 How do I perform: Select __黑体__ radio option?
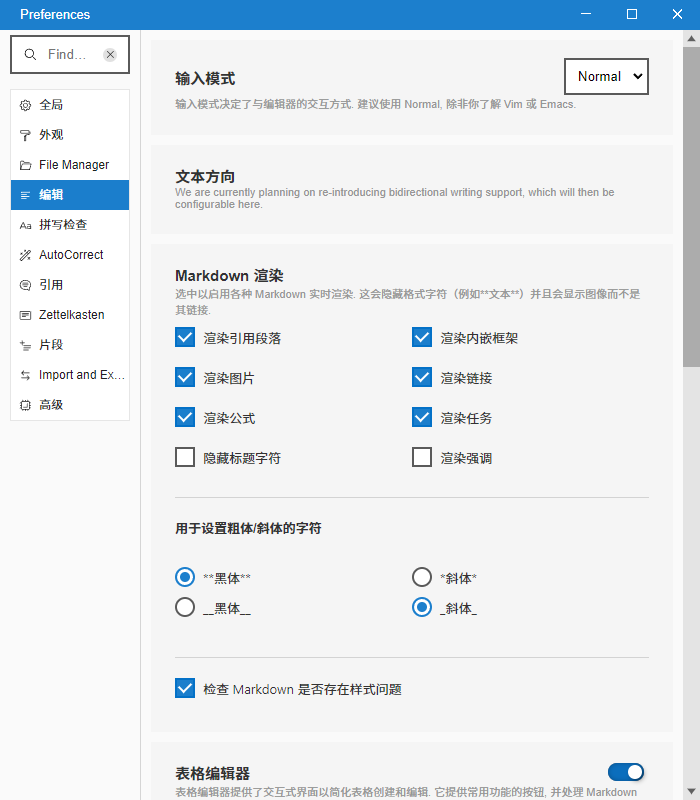coord(185,608)
